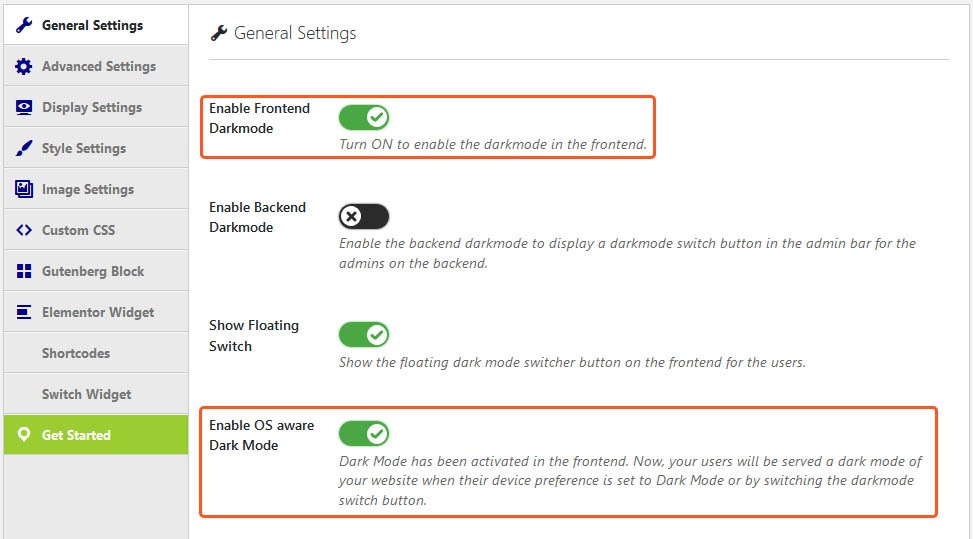Click the location pin icon on Get Started
The image size is (973, 539).
click(x=24, y=434)
